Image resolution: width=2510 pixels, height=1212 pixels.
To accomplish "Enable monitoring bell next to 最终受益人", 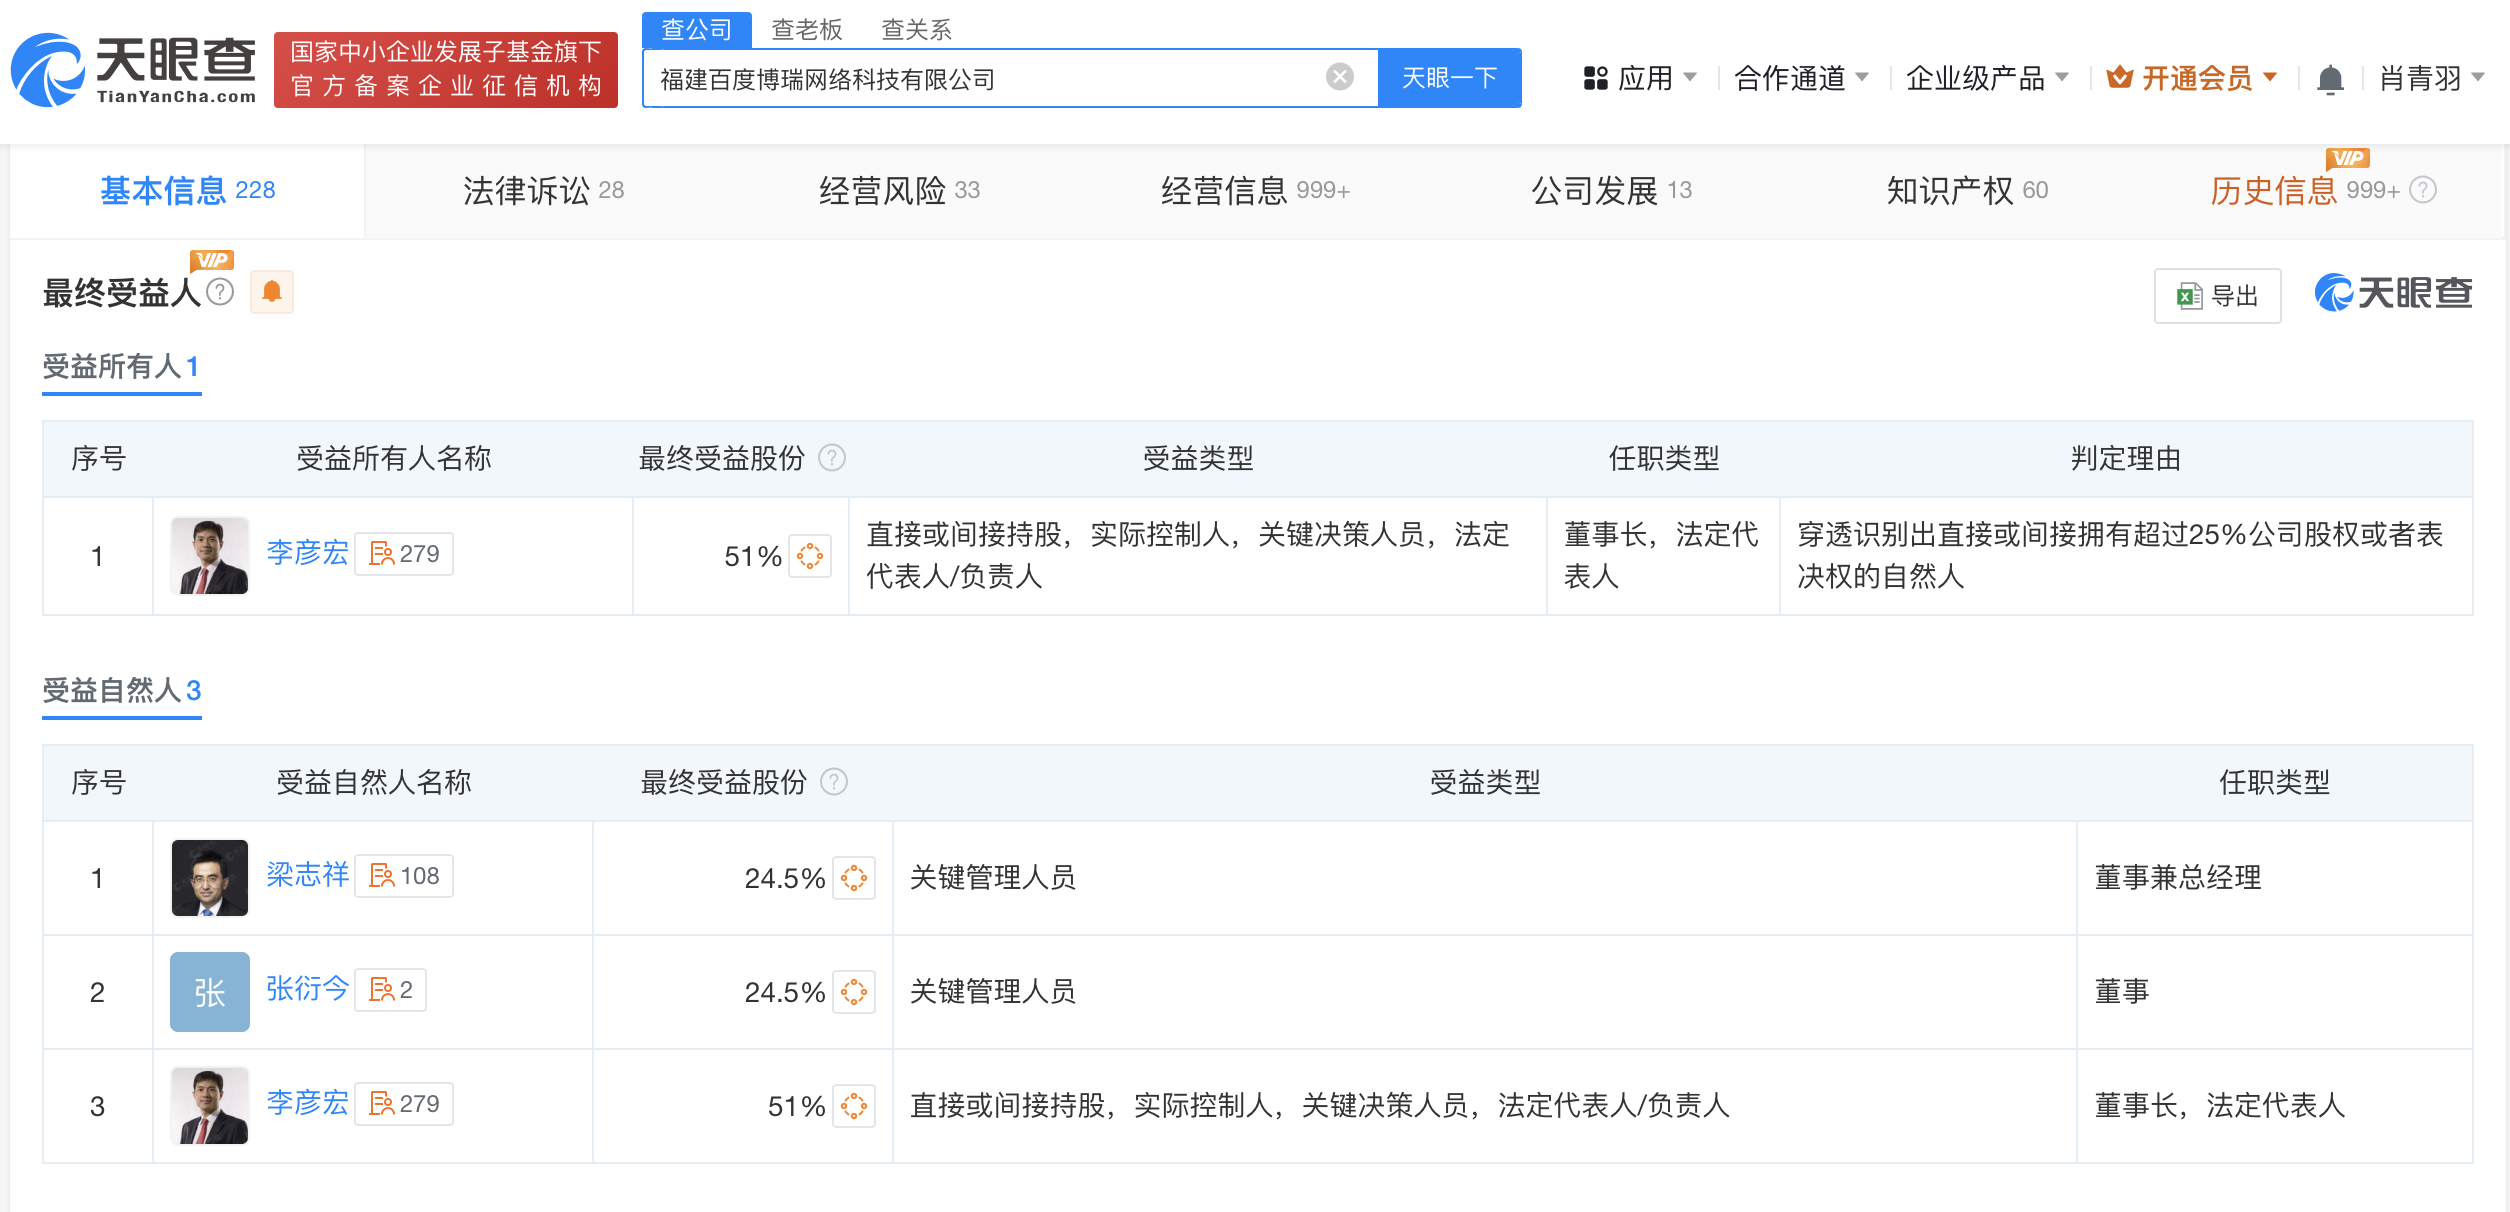I will pos(270,292).
